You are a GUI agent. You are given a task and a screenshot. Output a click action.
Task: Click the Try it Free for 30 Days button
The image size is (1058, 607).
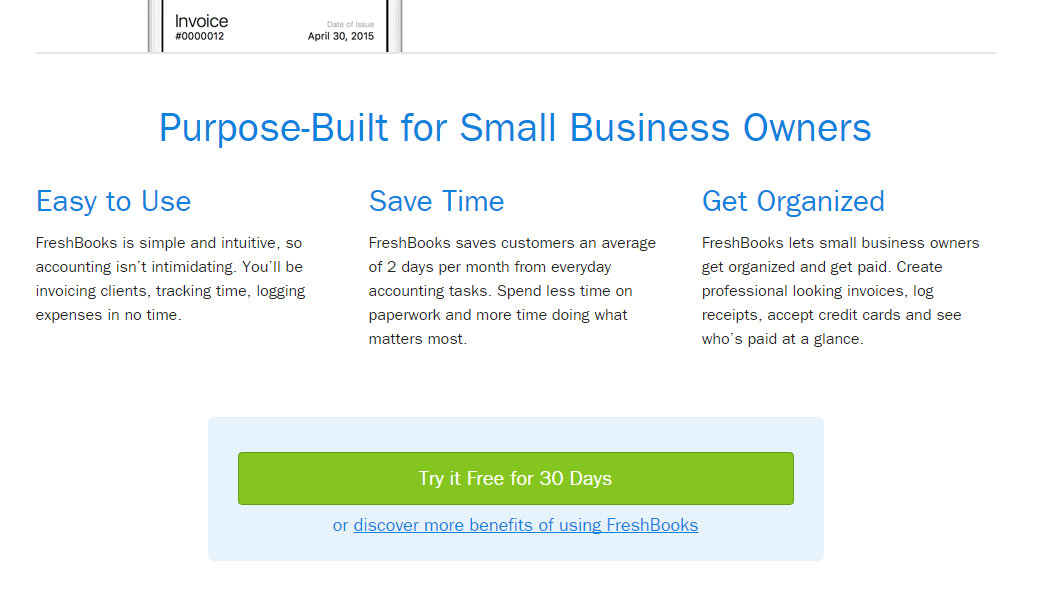pyautogui.click(x=516, y=478)
